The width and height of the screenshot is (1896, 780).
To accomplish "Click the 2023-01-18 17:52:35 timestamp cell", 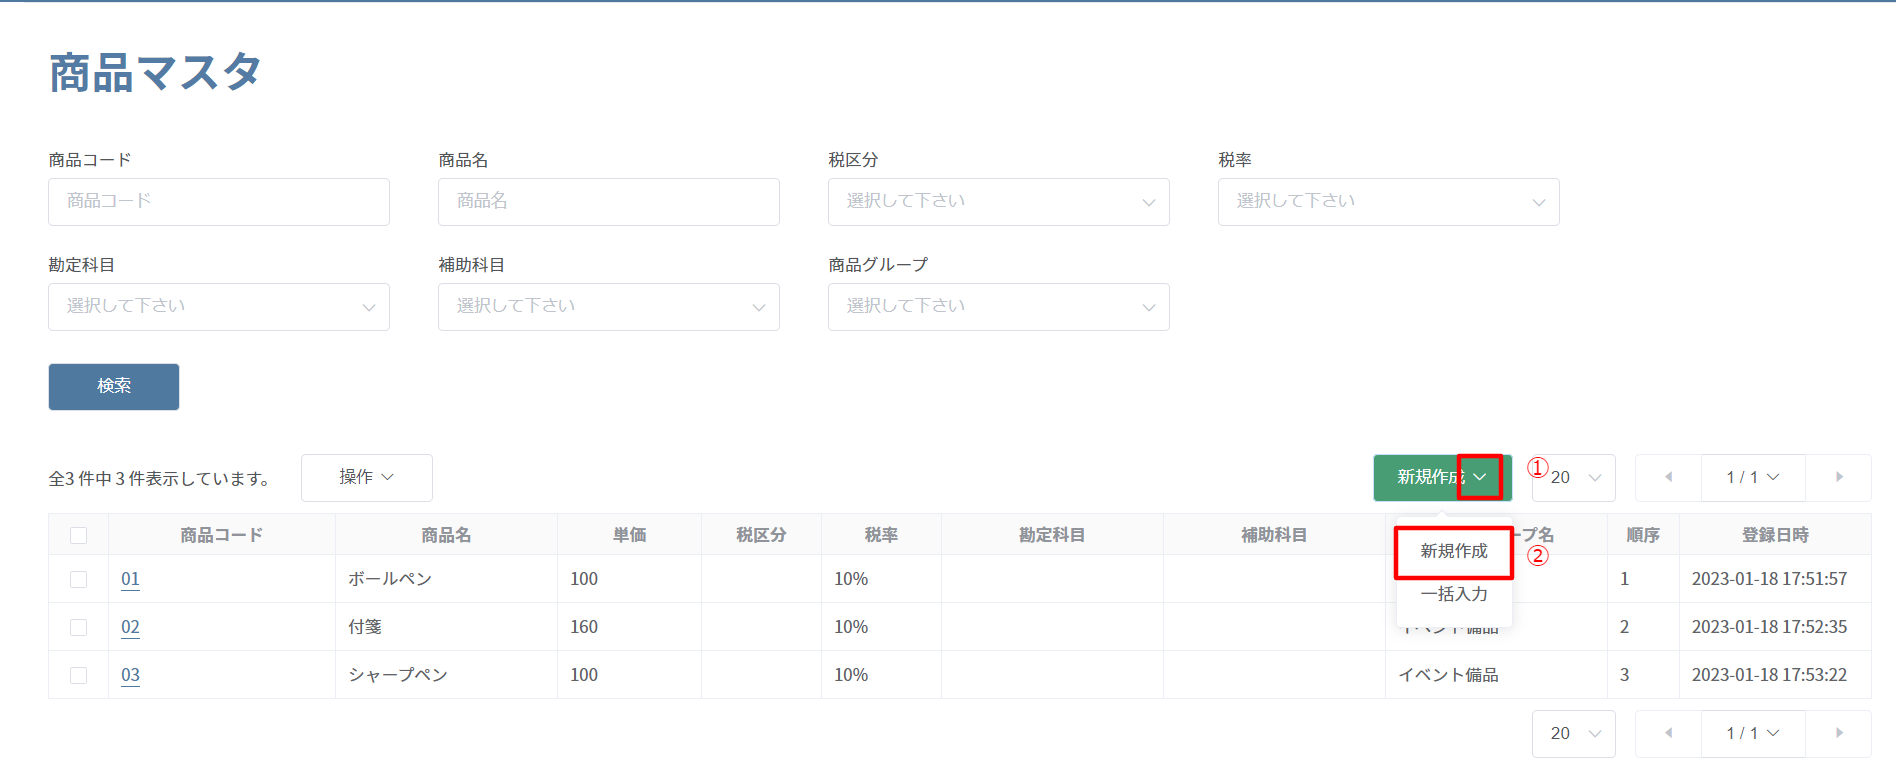I will [x=1775, y=627].
